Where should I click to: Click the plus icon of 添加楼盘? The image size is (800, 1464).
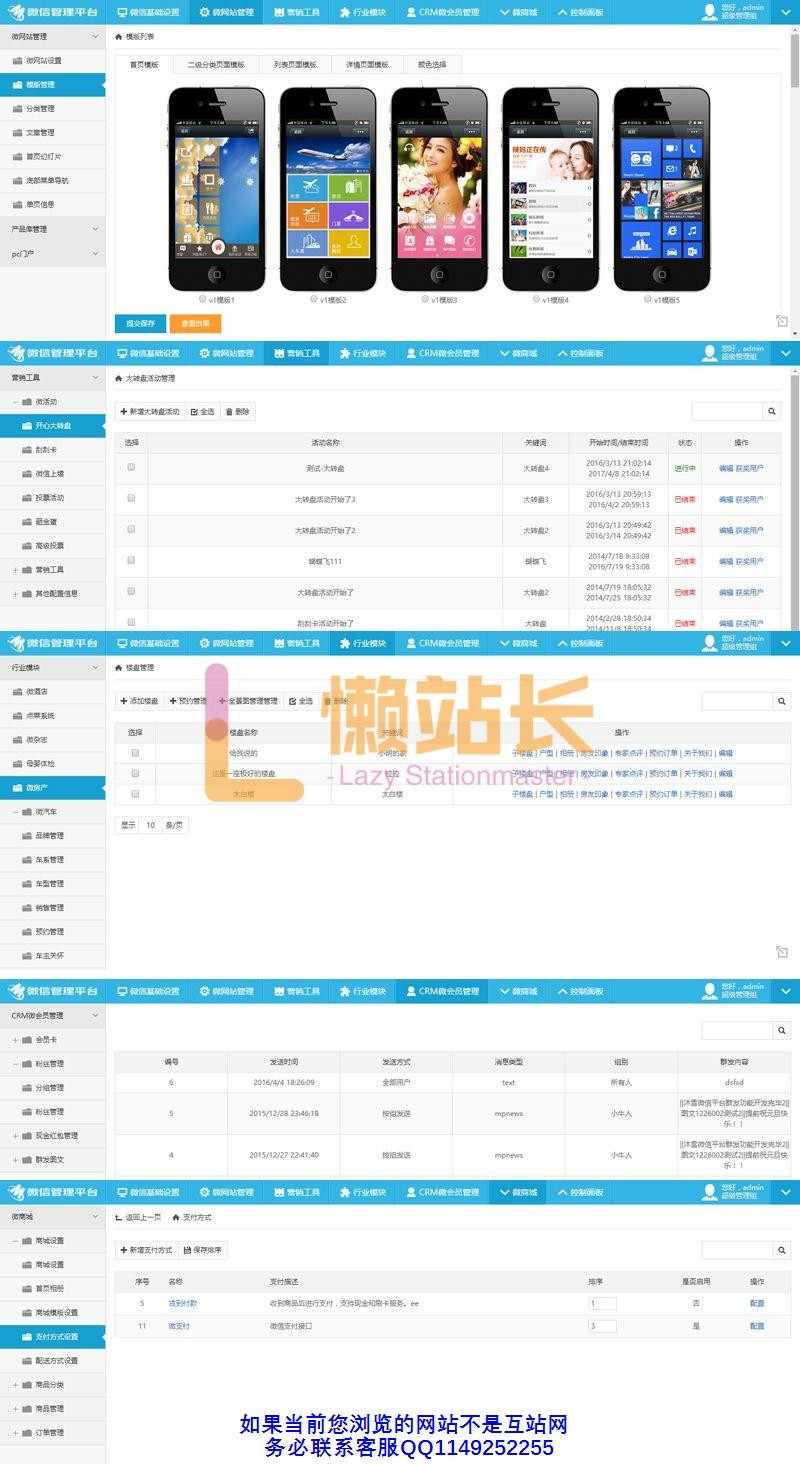click(123, 701)
